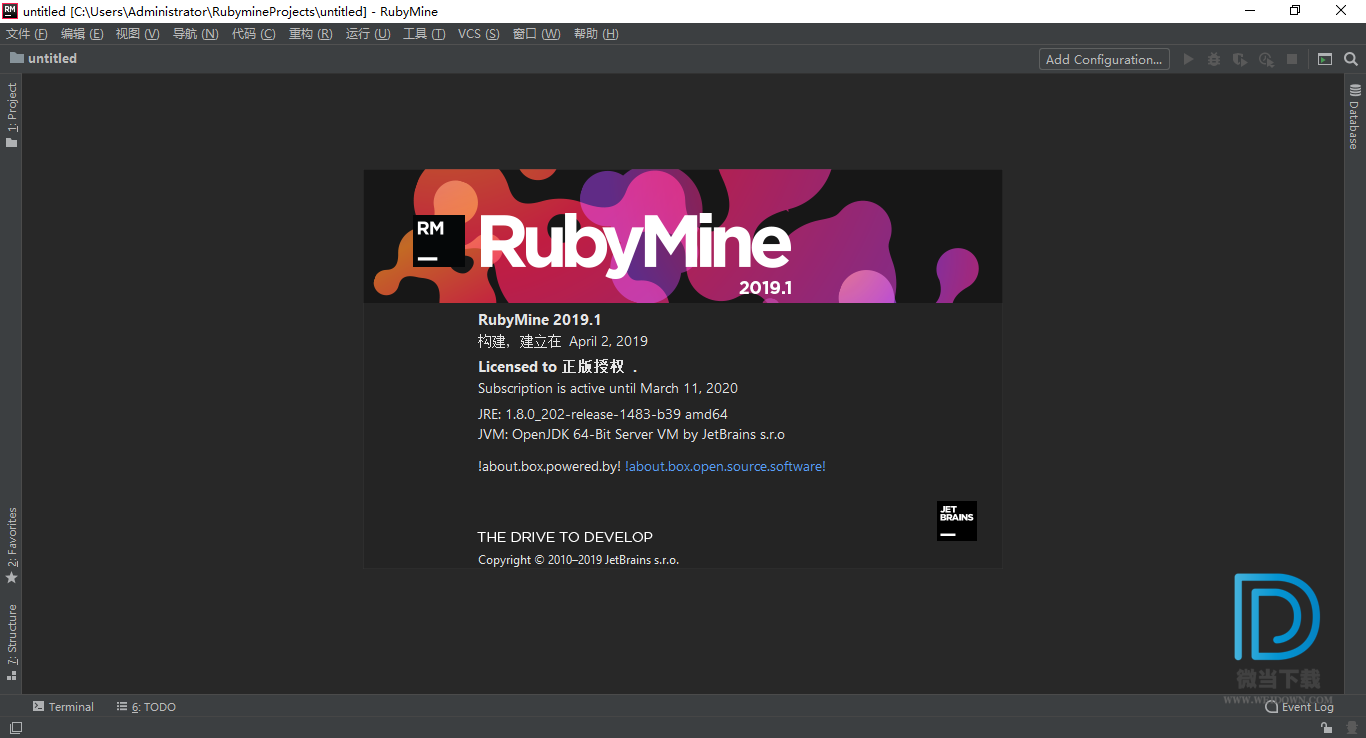The height and width of the screenshot is (738, 1366).
Task: Open the Event Log panel
Action: click(x=1299, y=707)
